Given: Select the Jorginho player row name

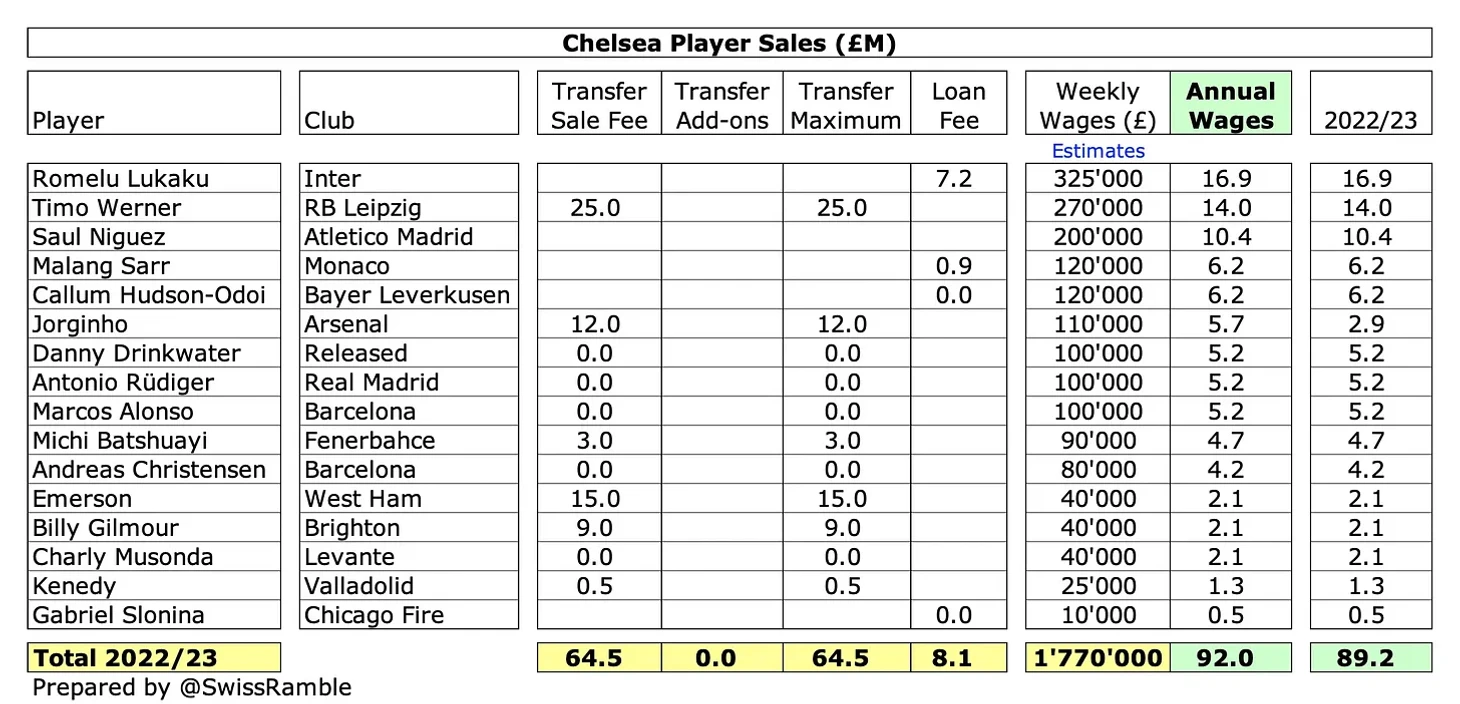Looking at the screenshot, I should [x=154, y=324].
